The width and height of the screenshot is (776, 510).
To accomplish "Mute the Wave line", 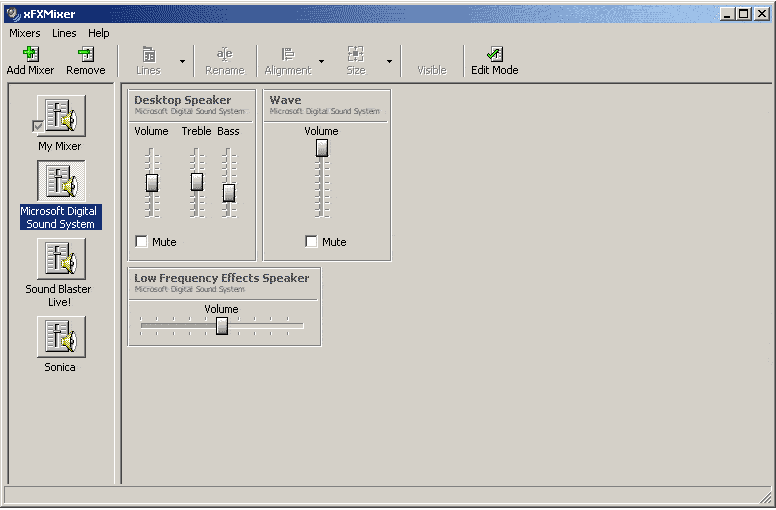I will pyautogui.click(x=311, y=241).
